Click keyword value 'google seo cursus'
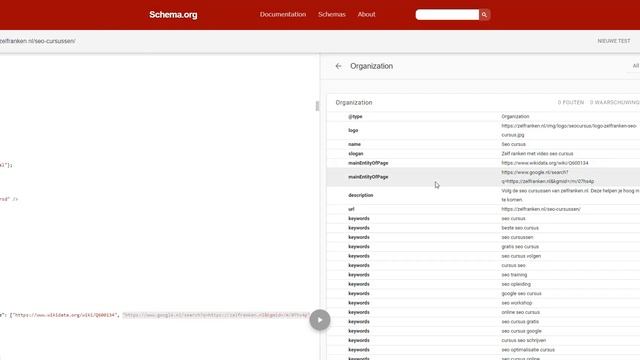This screenshot has height=360, width=640. 521,294
